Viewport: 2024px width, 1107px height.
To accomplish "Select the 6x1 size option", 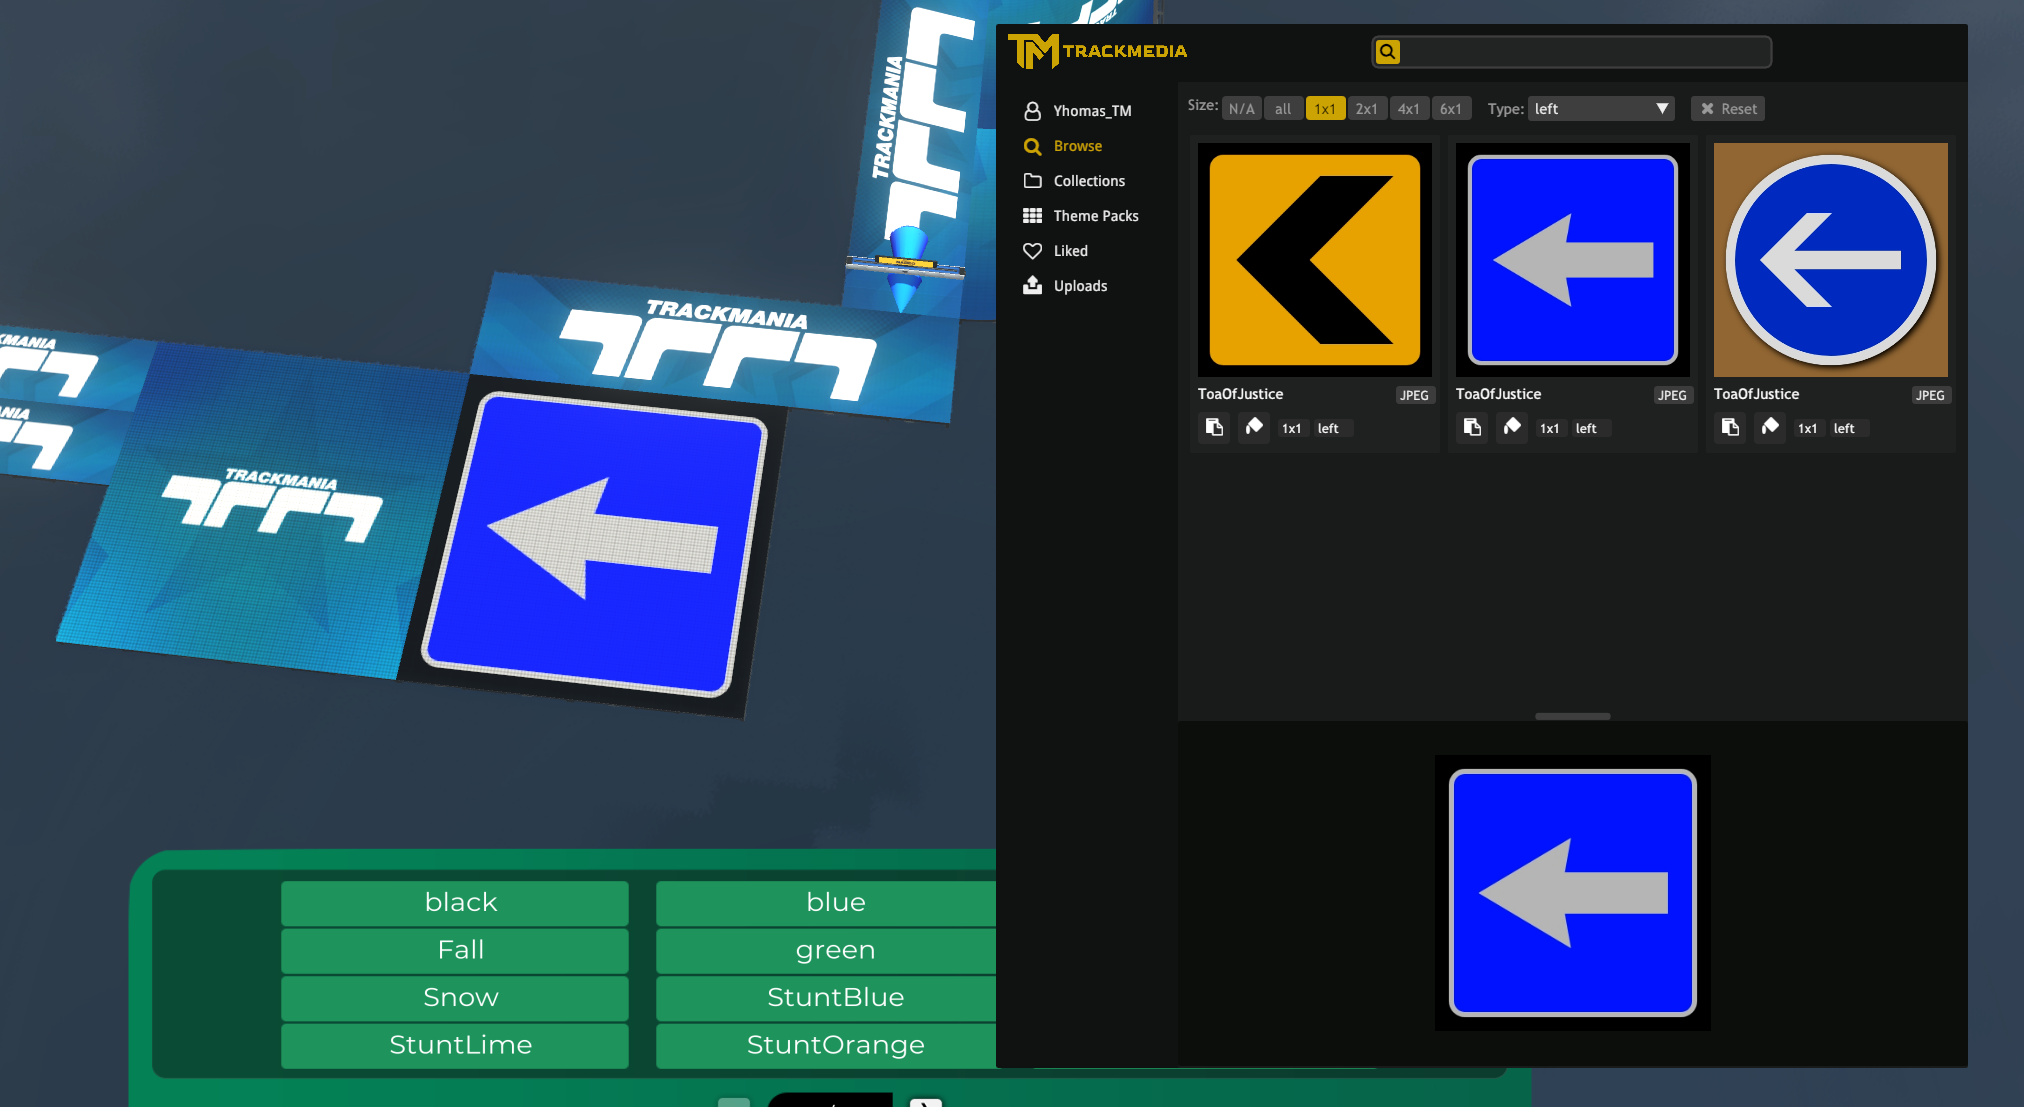I will tap(1451, 108).
